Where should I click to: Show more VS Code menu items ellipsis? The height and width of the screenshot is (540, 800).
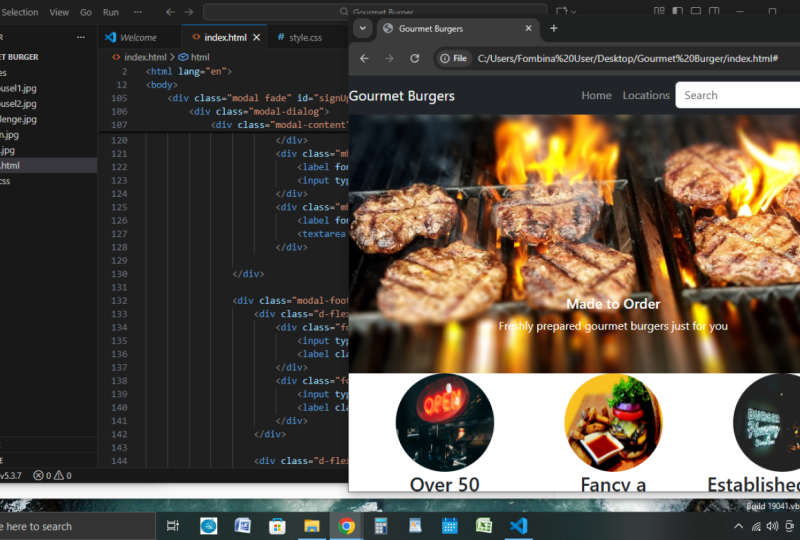point(138,12)
